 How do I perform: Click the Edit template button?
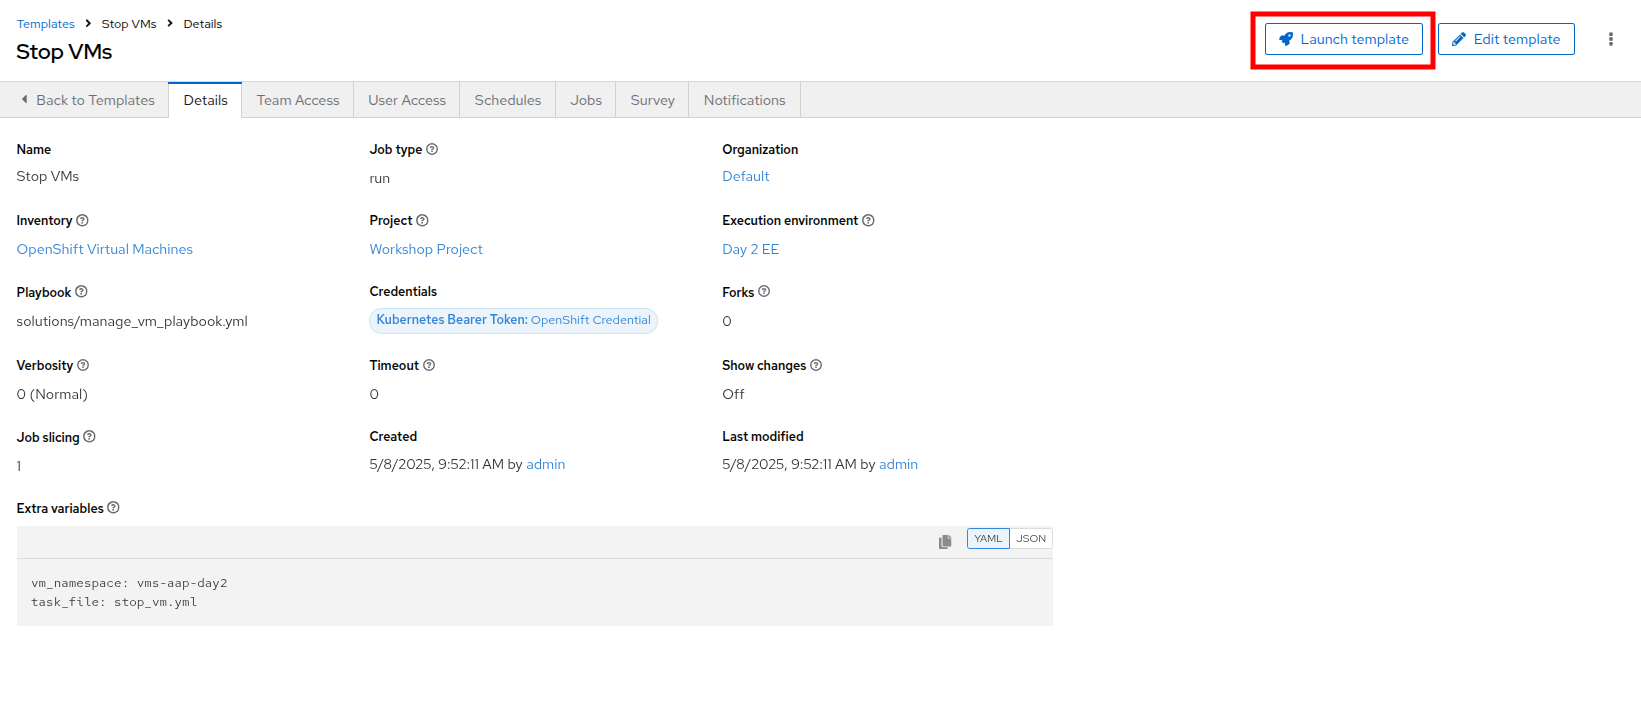[1506, 39]
